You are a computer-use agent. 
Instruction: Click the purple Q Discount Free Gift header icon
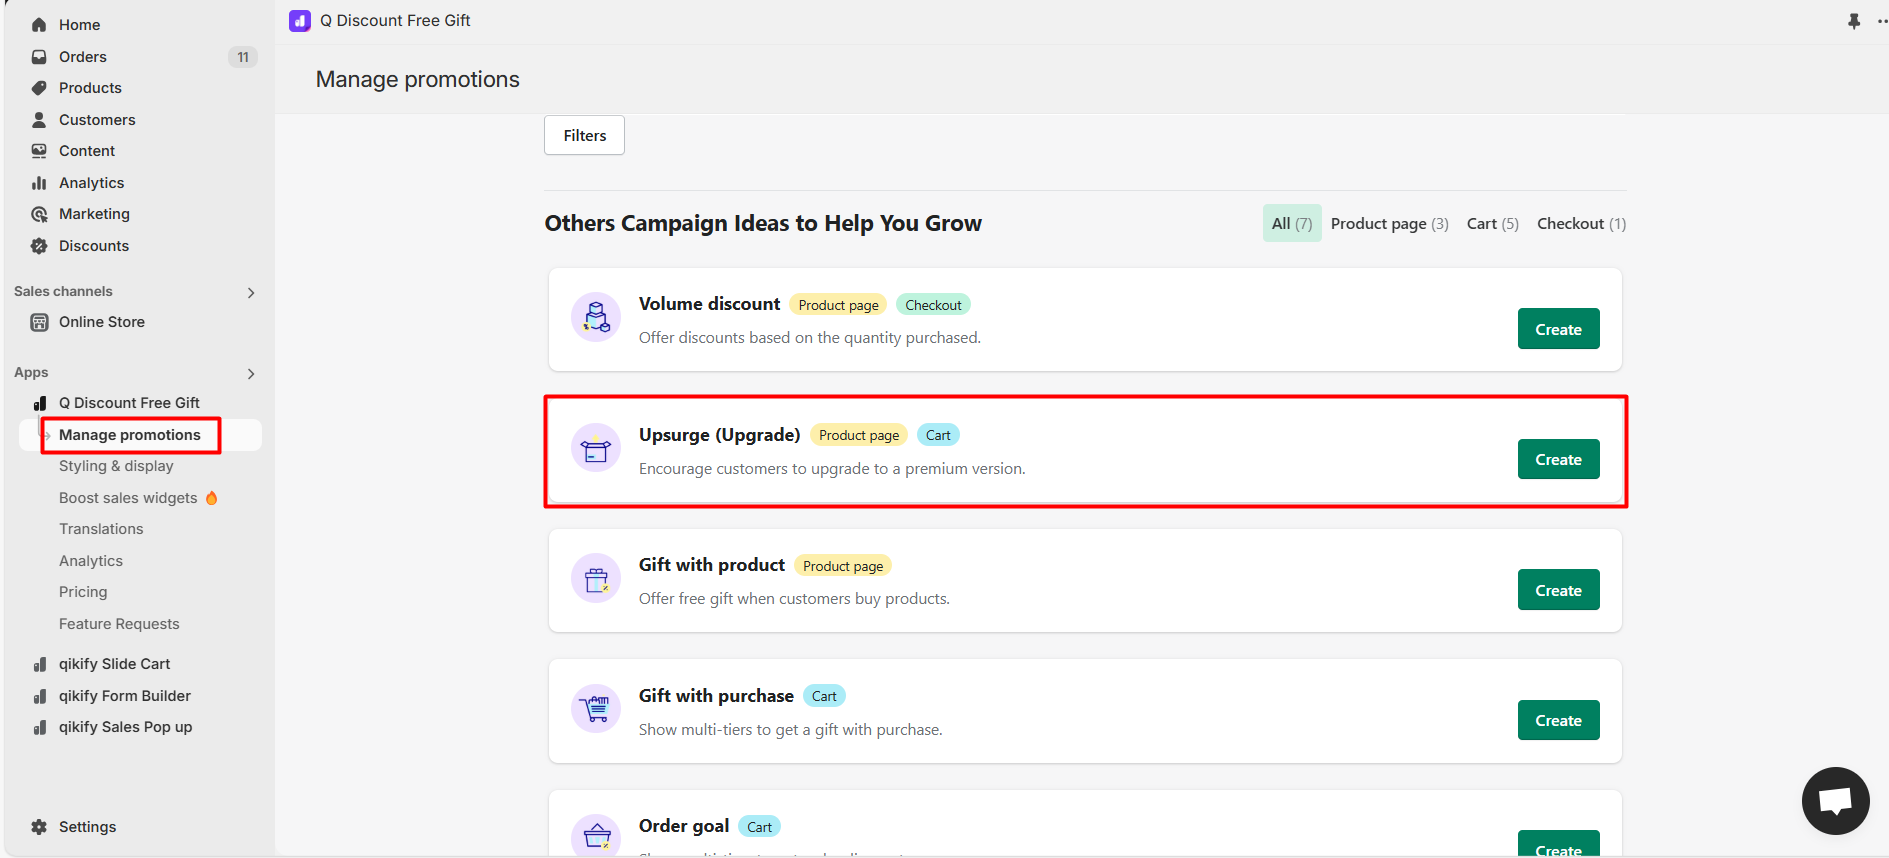(x=300, y=21)
